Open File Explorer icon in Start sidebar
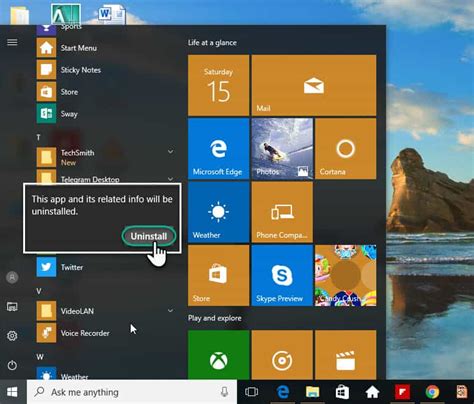The width and height of the screenshot is (474, 404). pos(12,306)
